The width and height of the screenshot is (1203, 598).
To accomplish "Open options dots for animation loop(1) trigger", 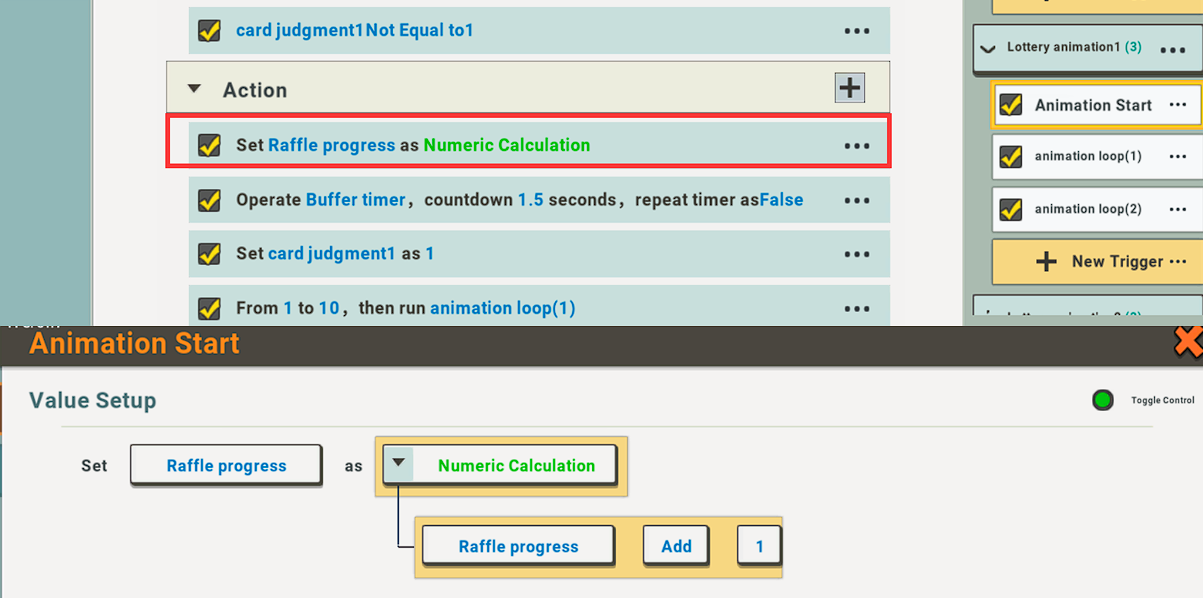I will tap(1178, 157).
